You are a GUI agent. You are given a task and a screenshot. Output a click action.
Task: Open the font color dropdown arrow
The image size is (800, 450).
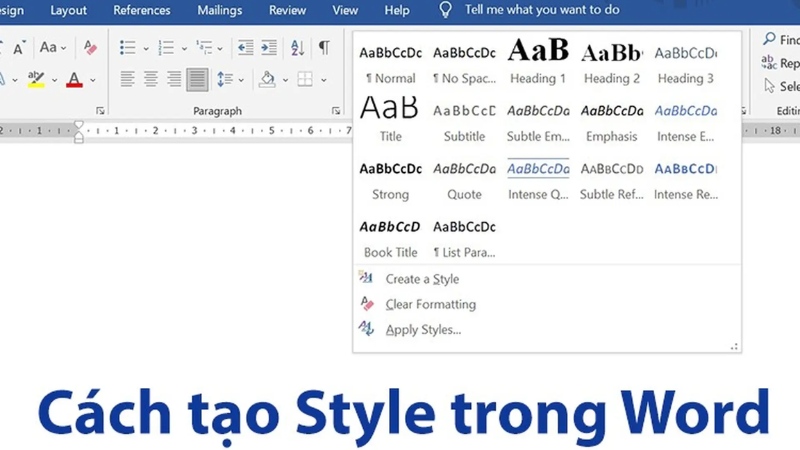click(93, 80)
